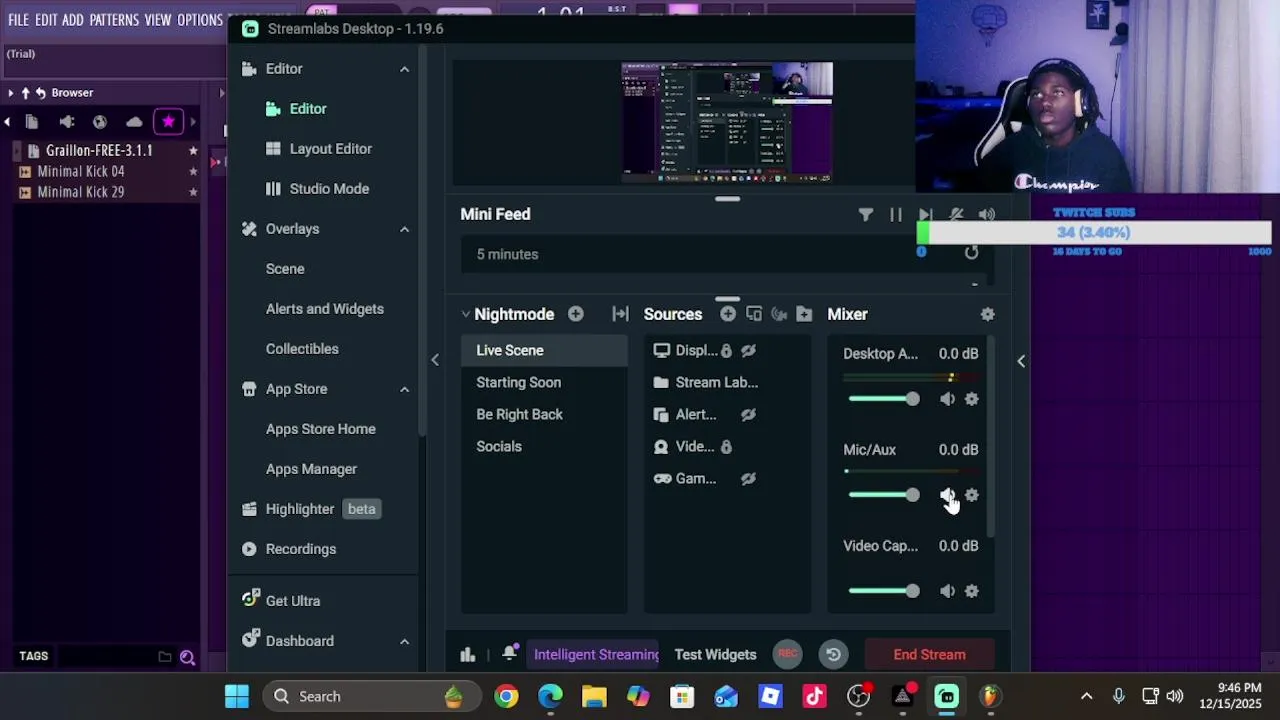This screenshot has width=1280, height=720.
Task: Click refresh icon in Mini Feed row
Action: pyautogui.click(x=971, y=253)
